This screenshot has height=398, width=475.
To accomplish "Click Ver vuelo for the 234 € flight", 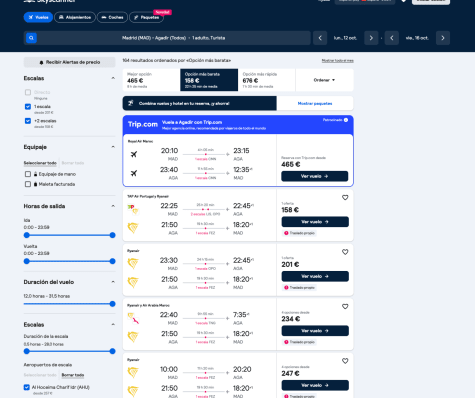I will pyautogui.click(x=315, y=331).
